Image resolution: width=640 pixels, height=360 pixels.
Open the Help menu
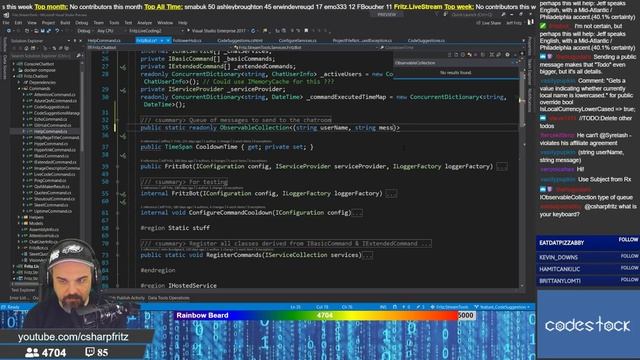(182, 23)
